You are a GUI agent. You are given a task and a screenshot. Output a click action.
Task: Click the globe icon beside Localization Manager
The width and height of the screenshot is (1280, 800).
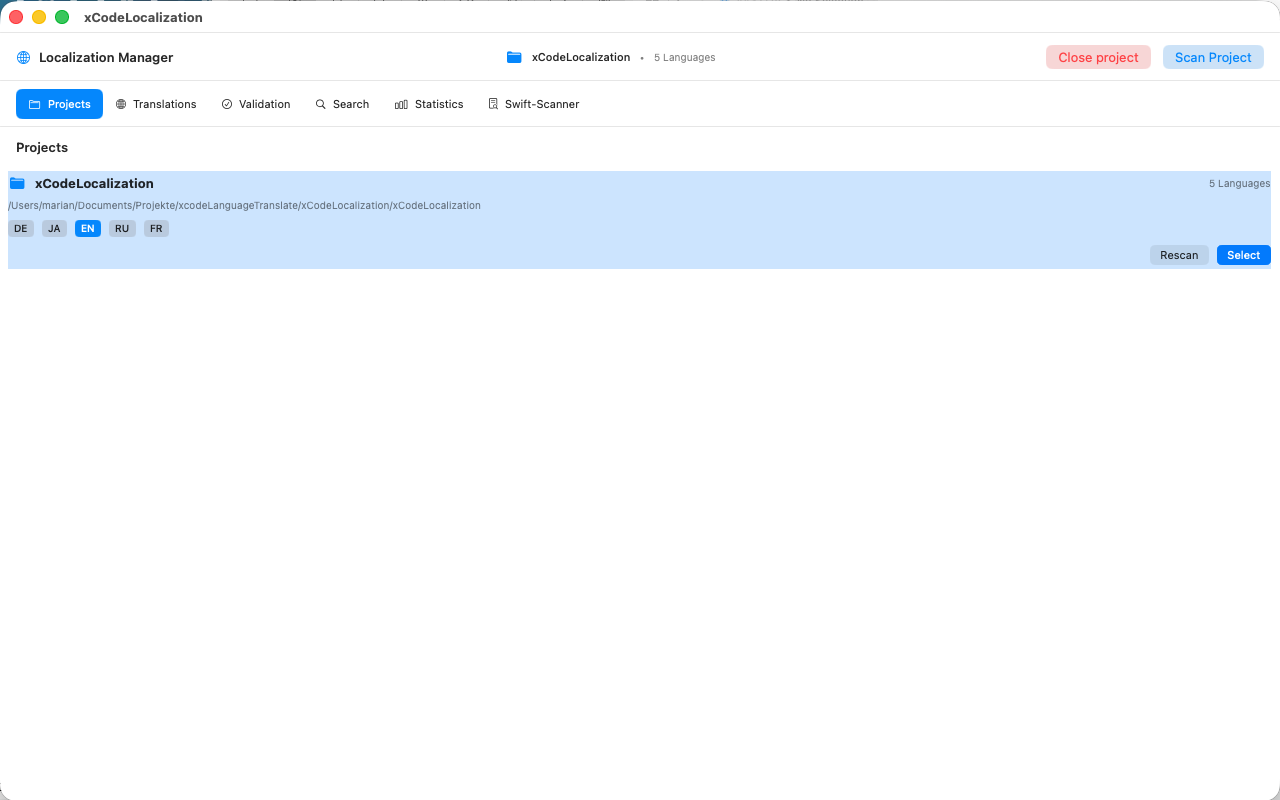[x=22, y=57]
